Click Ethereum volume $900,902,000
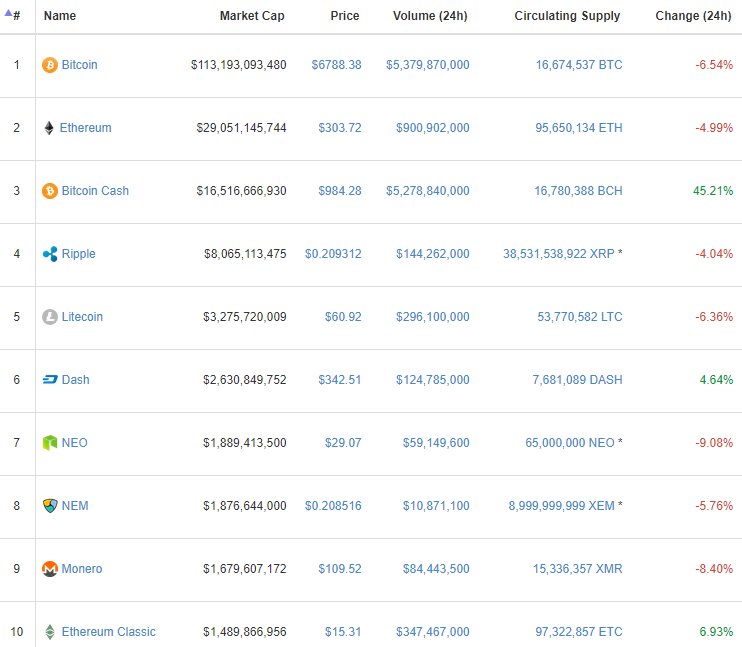742x647 pixels. click(433, 128)
